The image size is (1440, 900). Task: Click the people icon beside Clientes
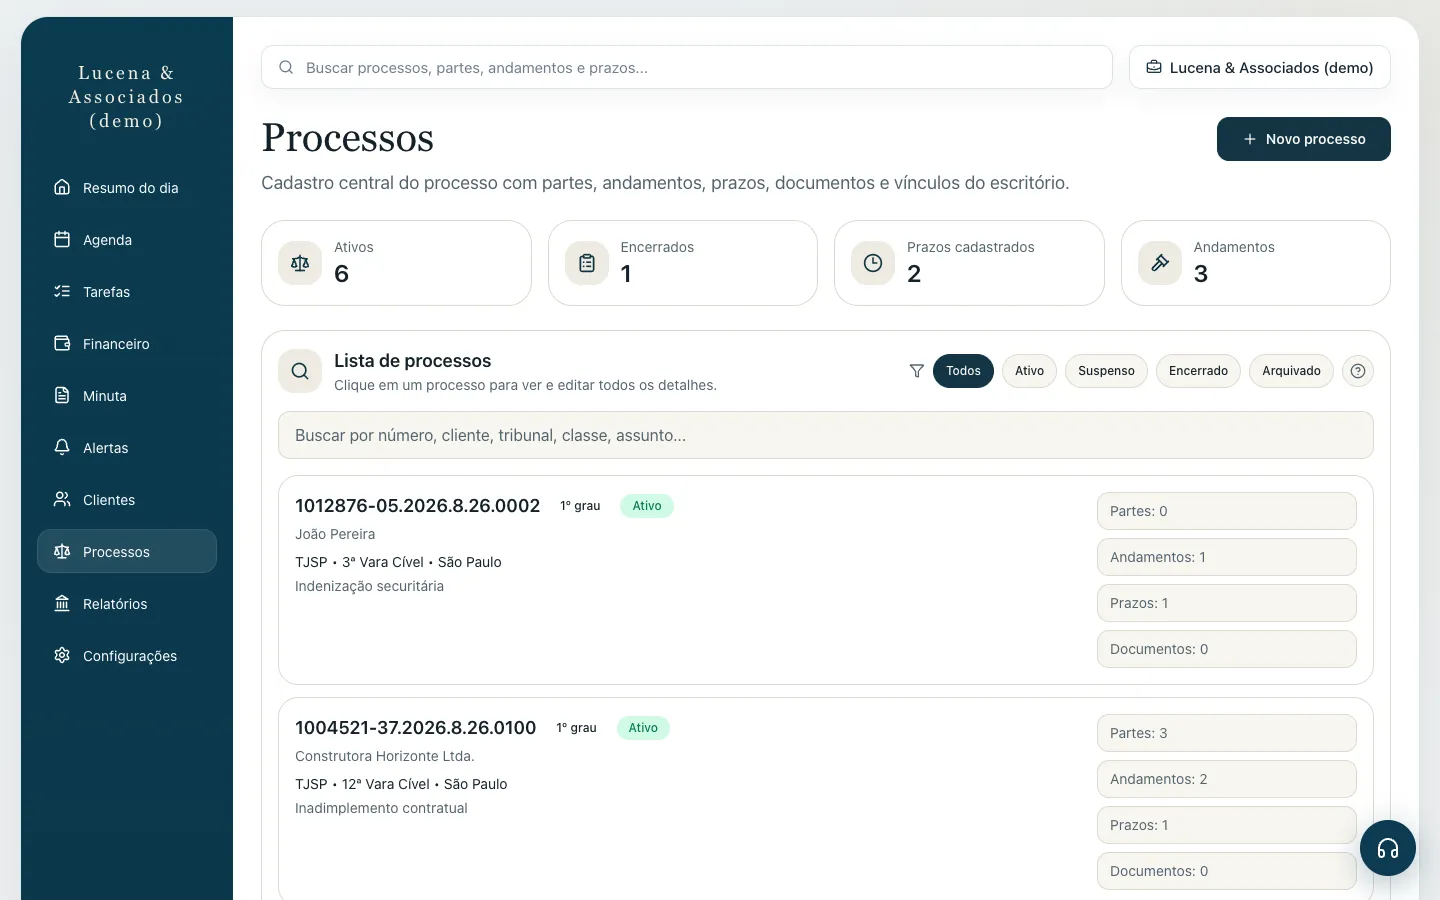tap(62, 499)
